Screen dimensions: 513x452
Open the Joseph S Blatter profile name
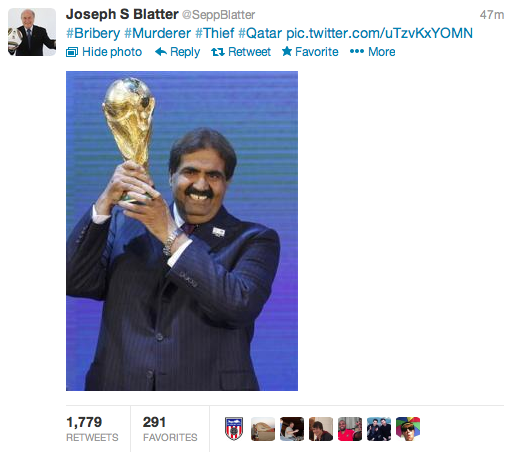point(122,14)
